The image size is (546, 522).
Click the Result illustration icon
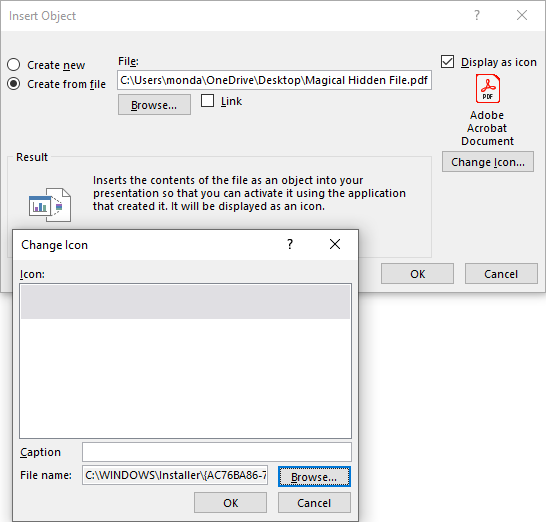tap(50, 205)
